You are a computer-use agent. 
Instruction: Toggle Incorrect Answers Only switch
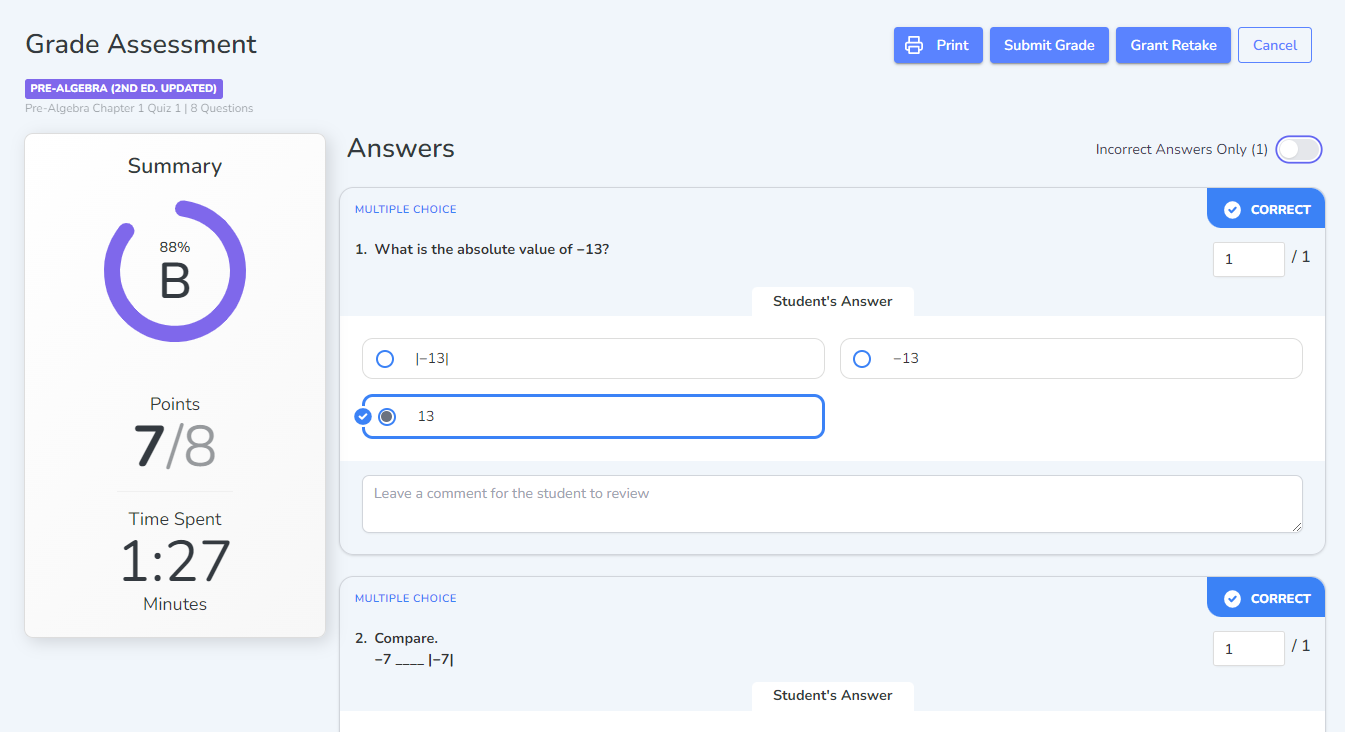(x=1299, y=149)
